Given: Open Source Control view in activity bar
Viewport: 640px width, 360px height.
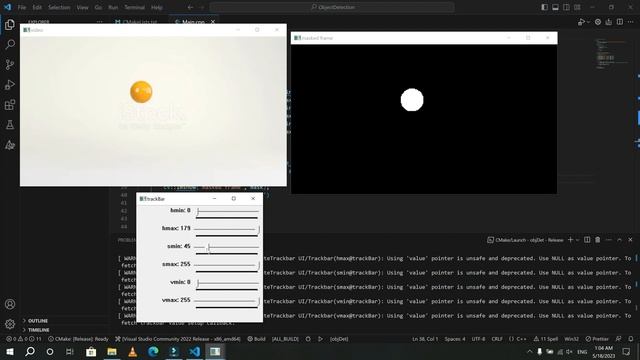Looking at the screenshot, I should click(10, 64).
